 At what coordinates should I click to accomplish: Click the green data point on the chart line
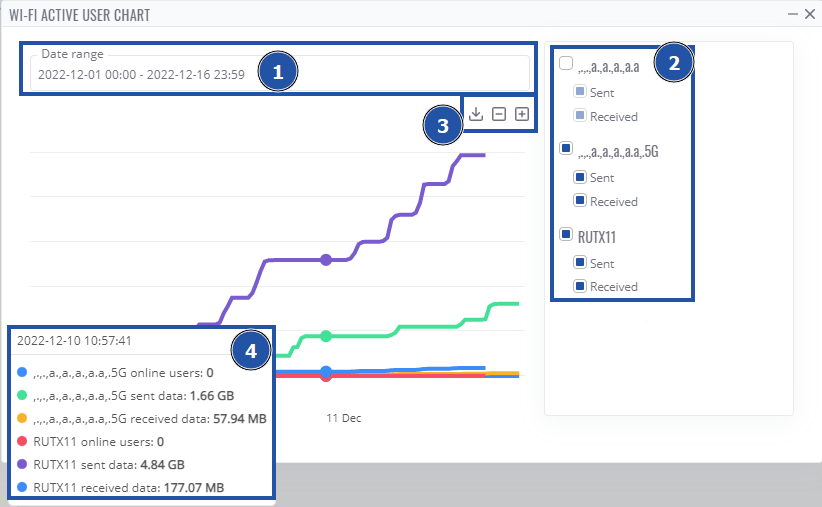point(325,335)
